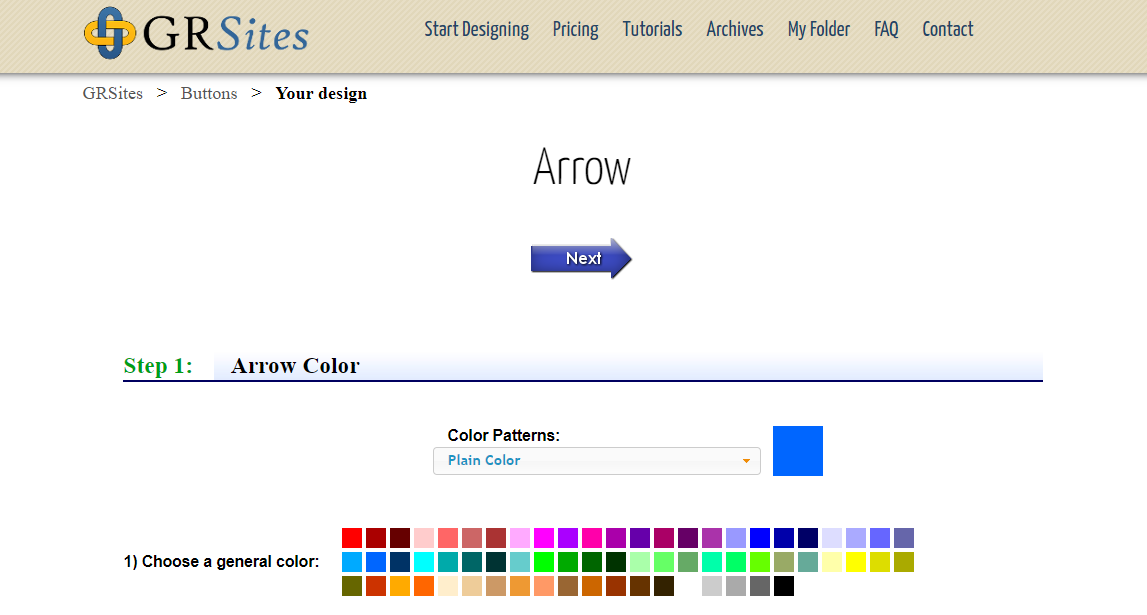Open the Tutorials section

tap(652, 29)
